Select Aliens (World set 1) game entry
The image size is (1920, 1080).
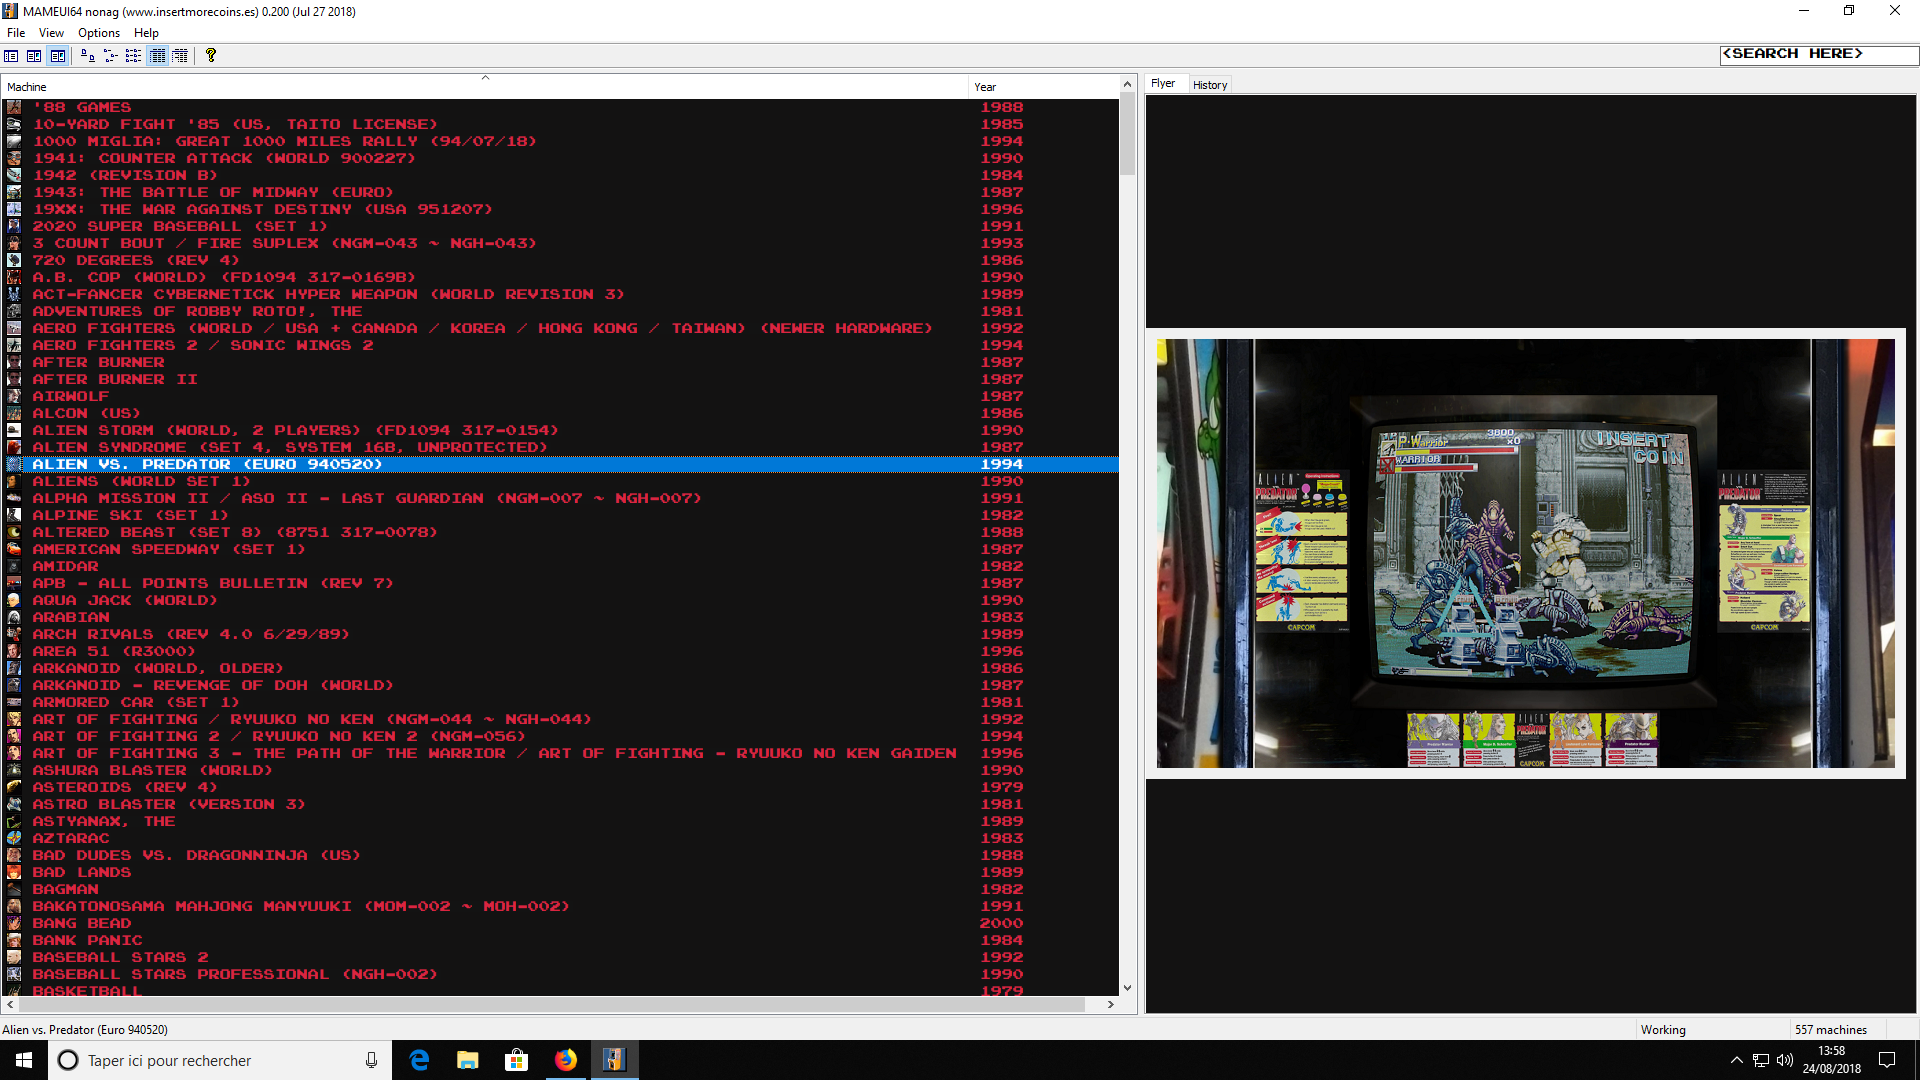pyautogui.click(x=141, y=481)
